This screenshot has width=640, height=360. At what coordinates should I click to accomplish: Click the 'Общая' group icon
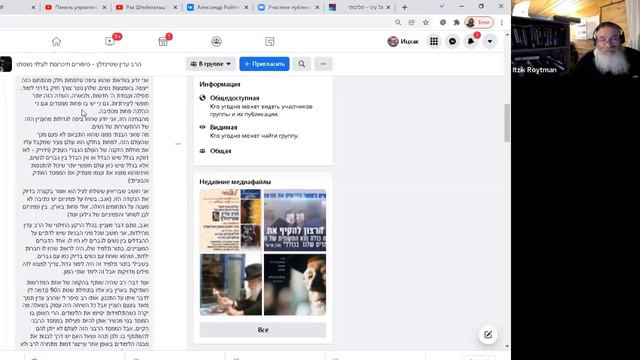click(202, 151)
